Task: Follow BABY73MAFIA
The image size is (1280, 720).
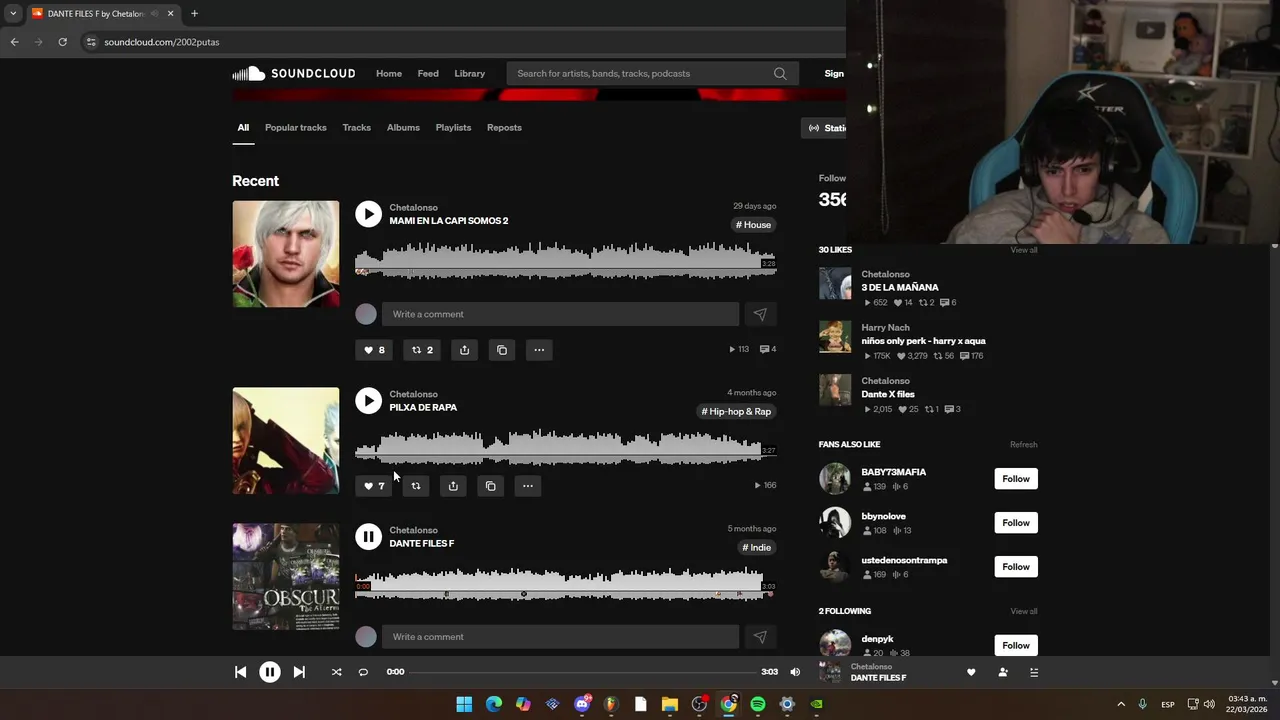Action: click(1016, 479)
